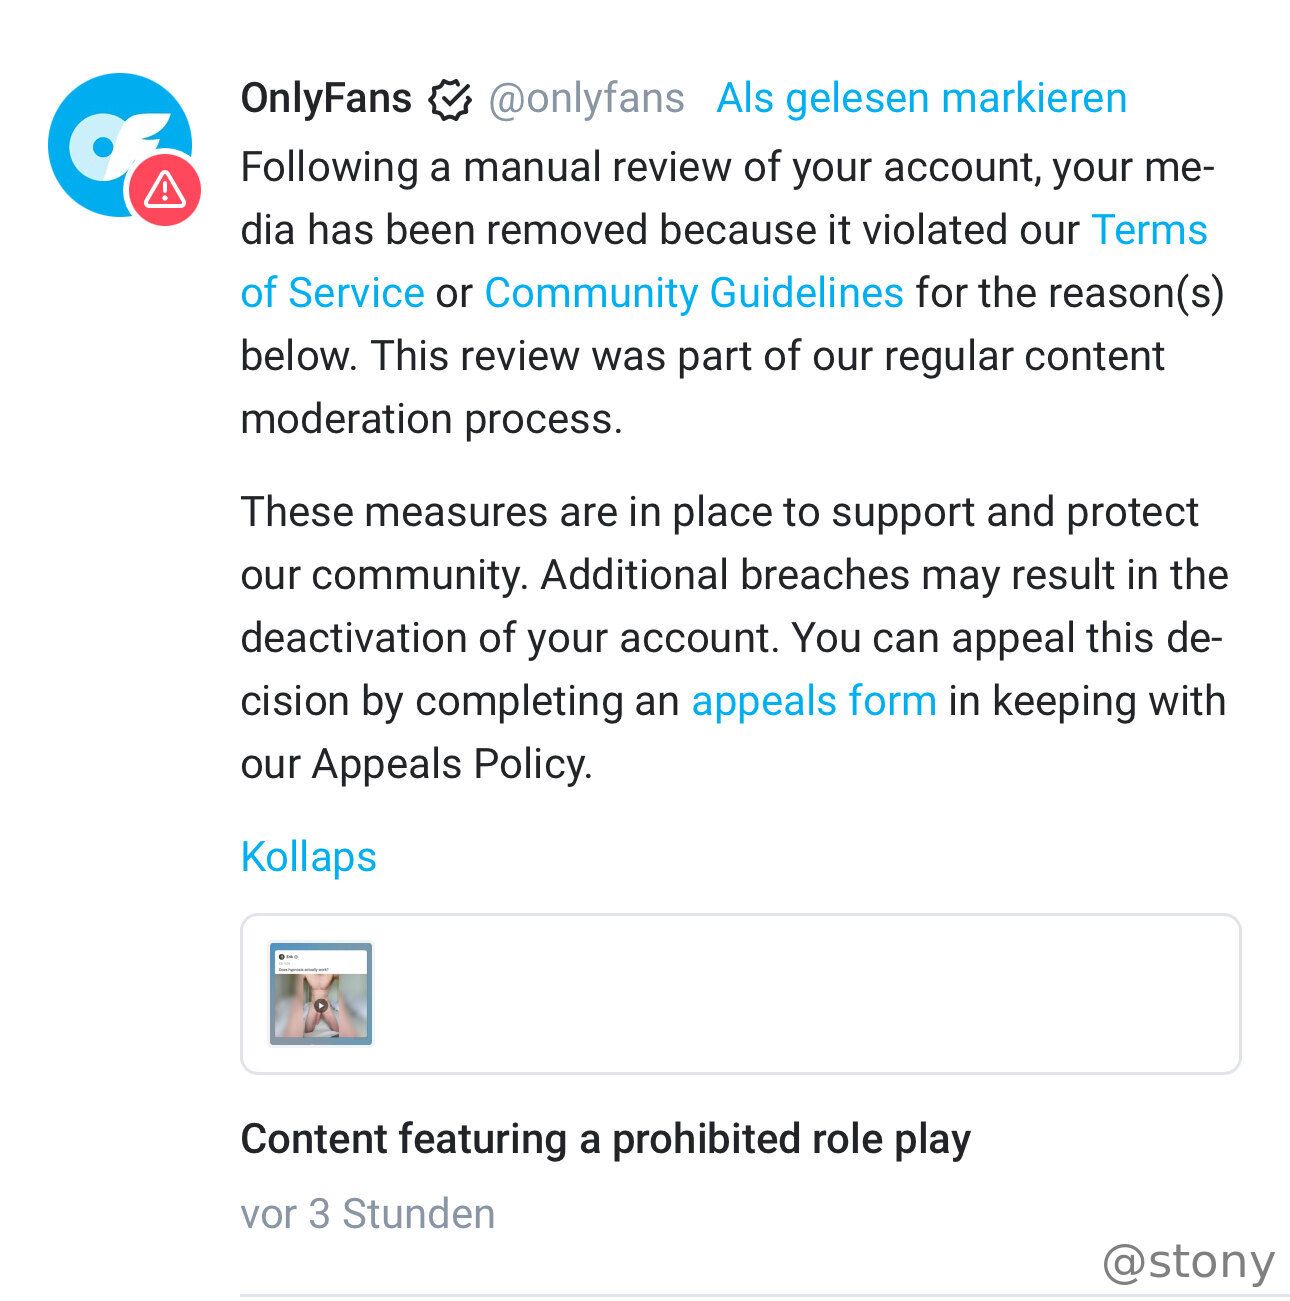
Task: Open the appeals form link
Action: pyautogui.click(x=813, y=701)
